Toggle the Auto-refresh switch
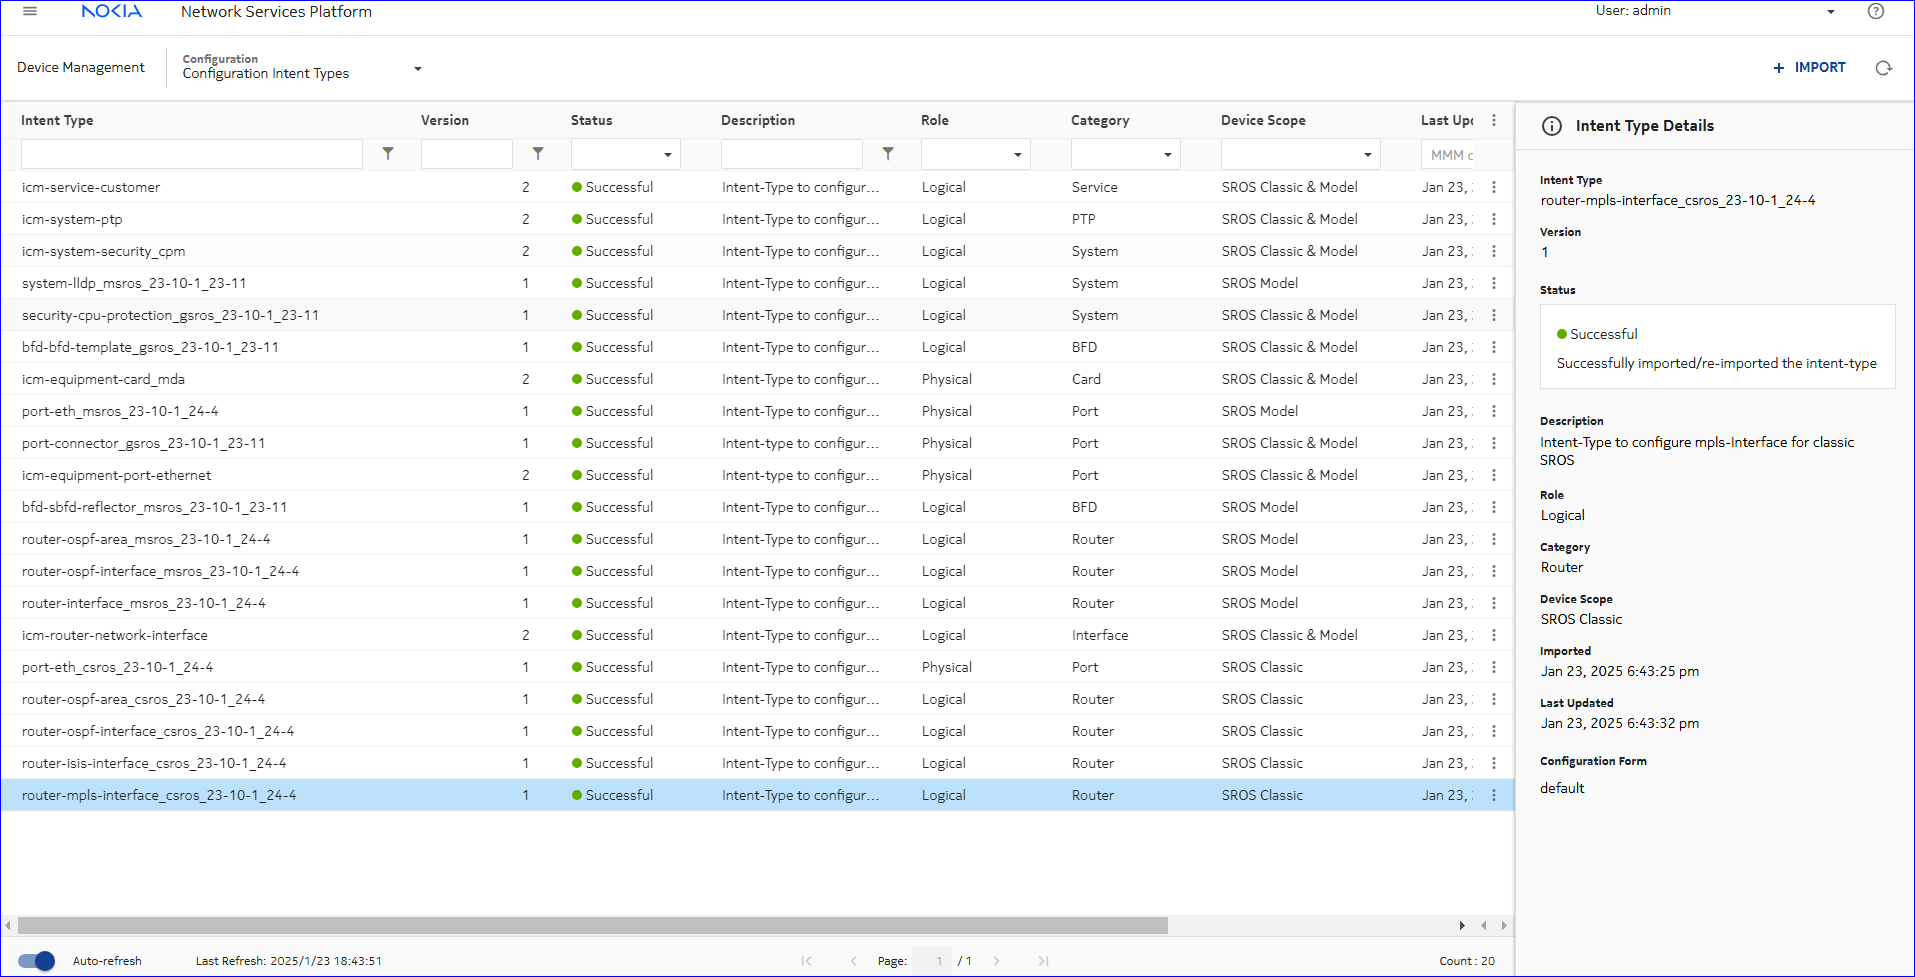This screenshot has width=1915, height=977. click(x=37, y=961)
